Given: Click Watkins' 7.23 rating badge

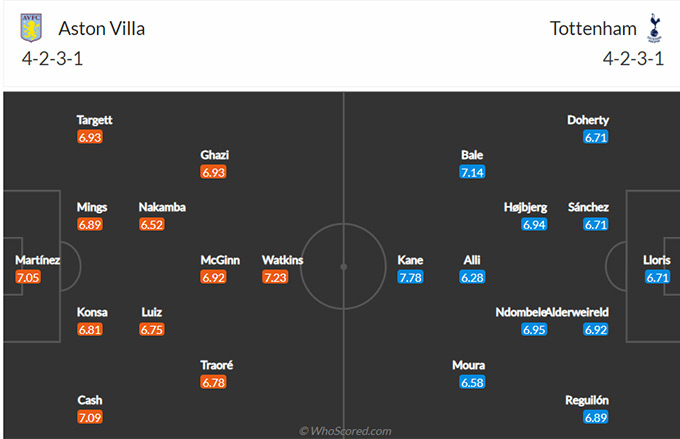Looking at the screenshot, I should click(276, 277).
